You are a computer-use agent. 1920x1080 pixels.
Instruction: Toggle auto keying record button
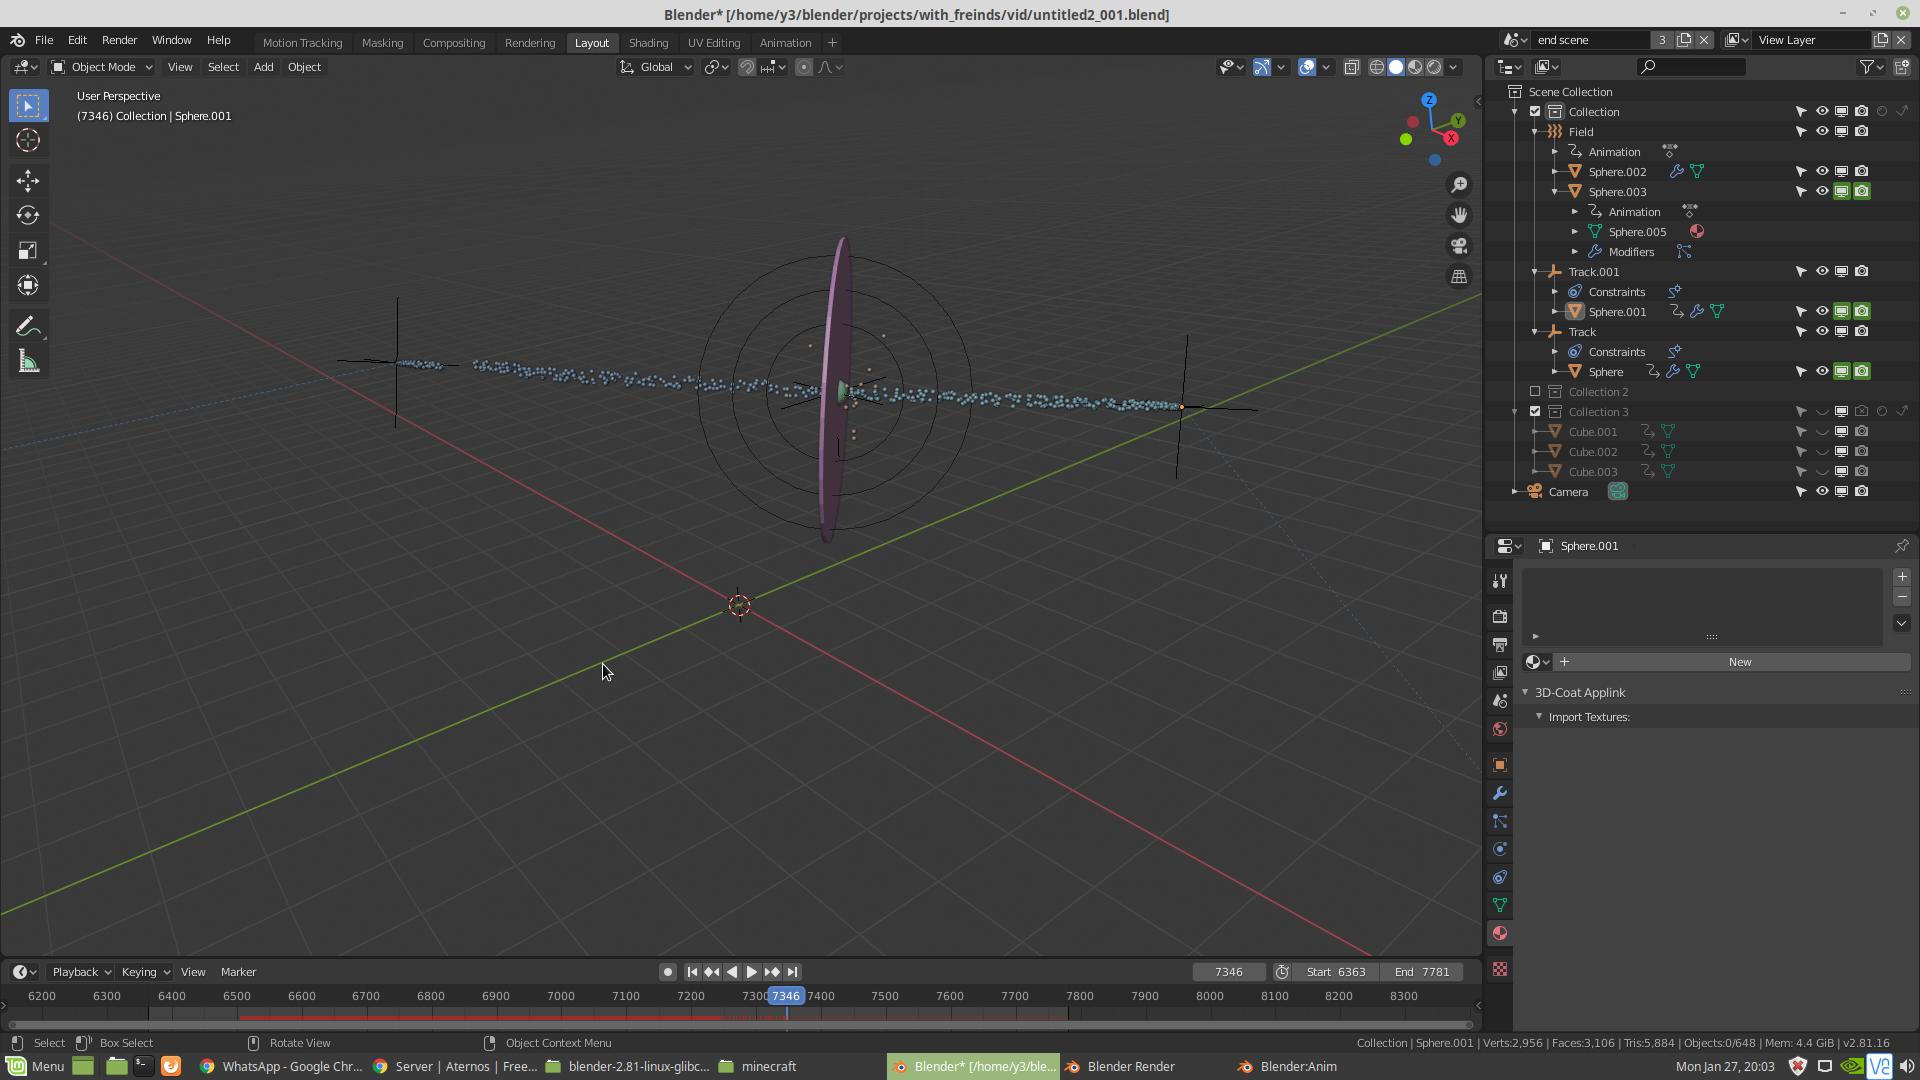coord(667,972)
